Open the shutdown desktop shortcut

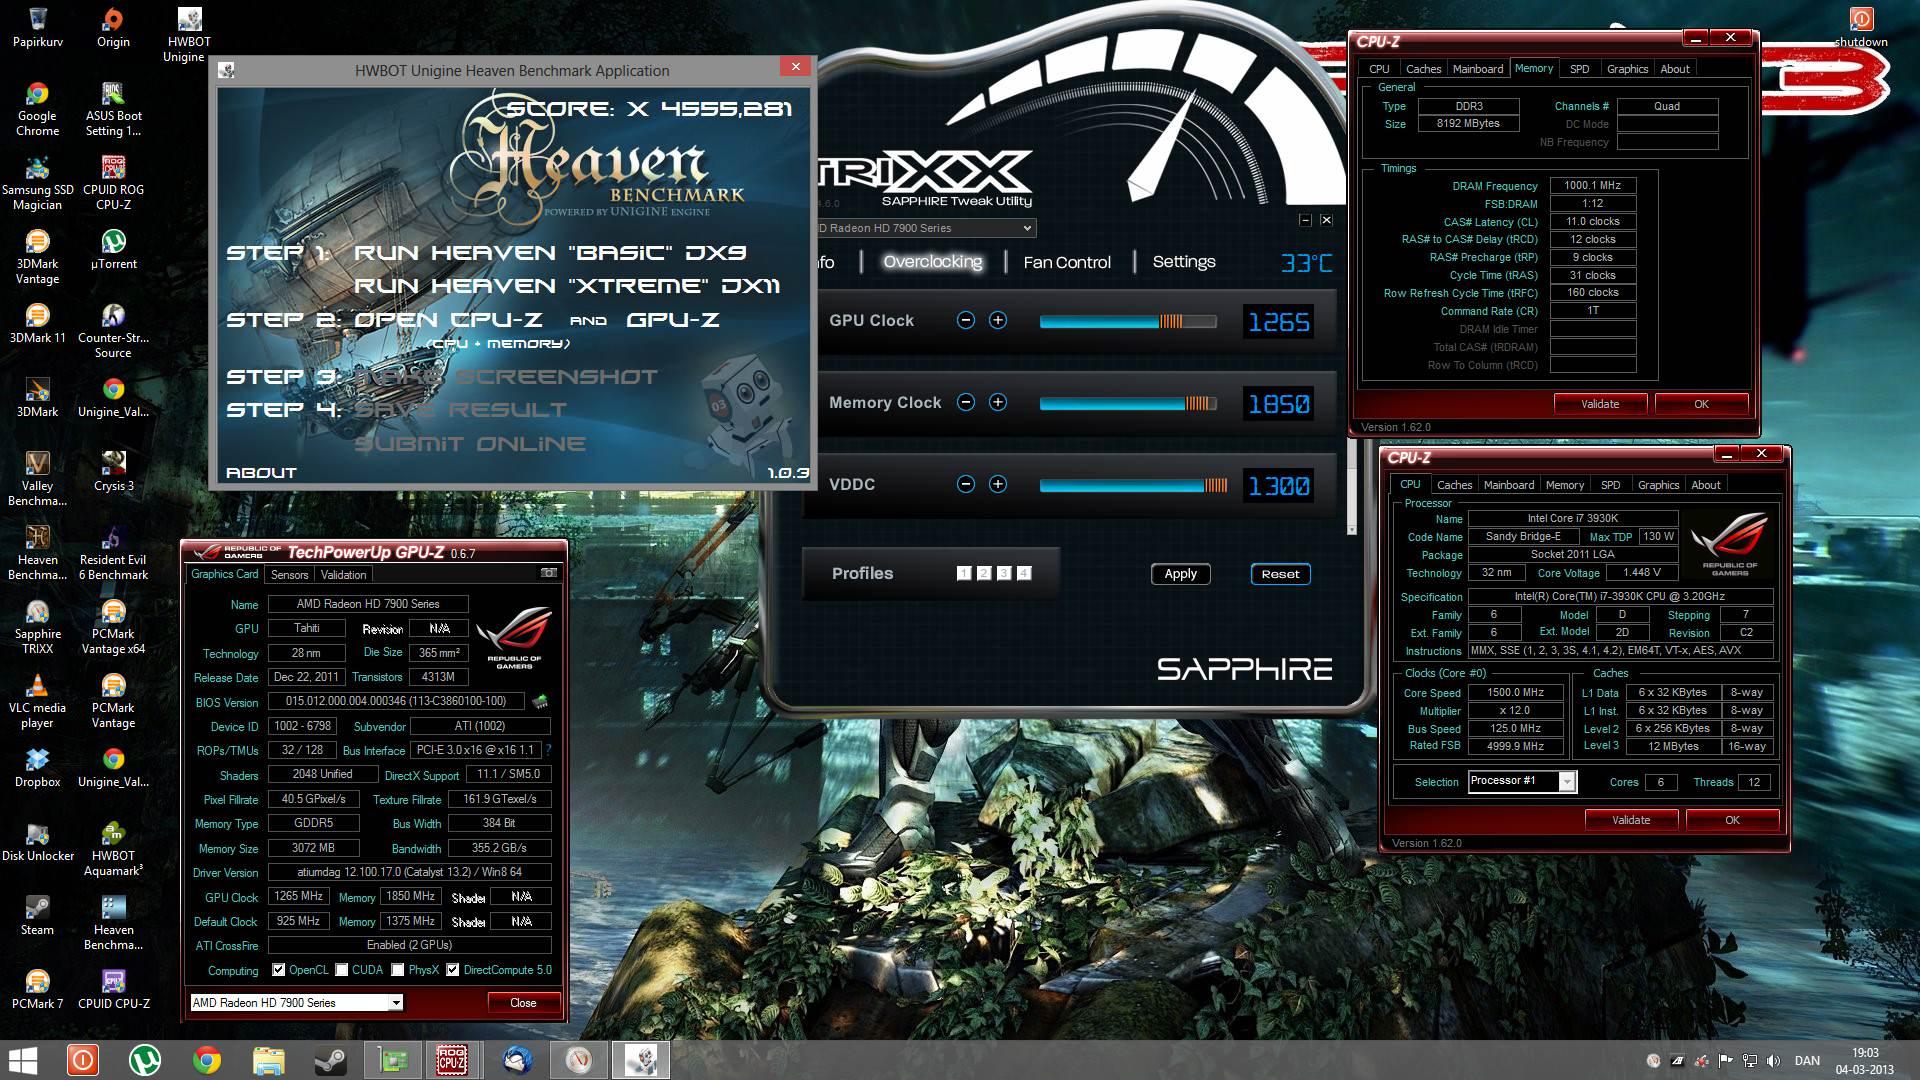pyautogui.click(x=1861, y=27)
